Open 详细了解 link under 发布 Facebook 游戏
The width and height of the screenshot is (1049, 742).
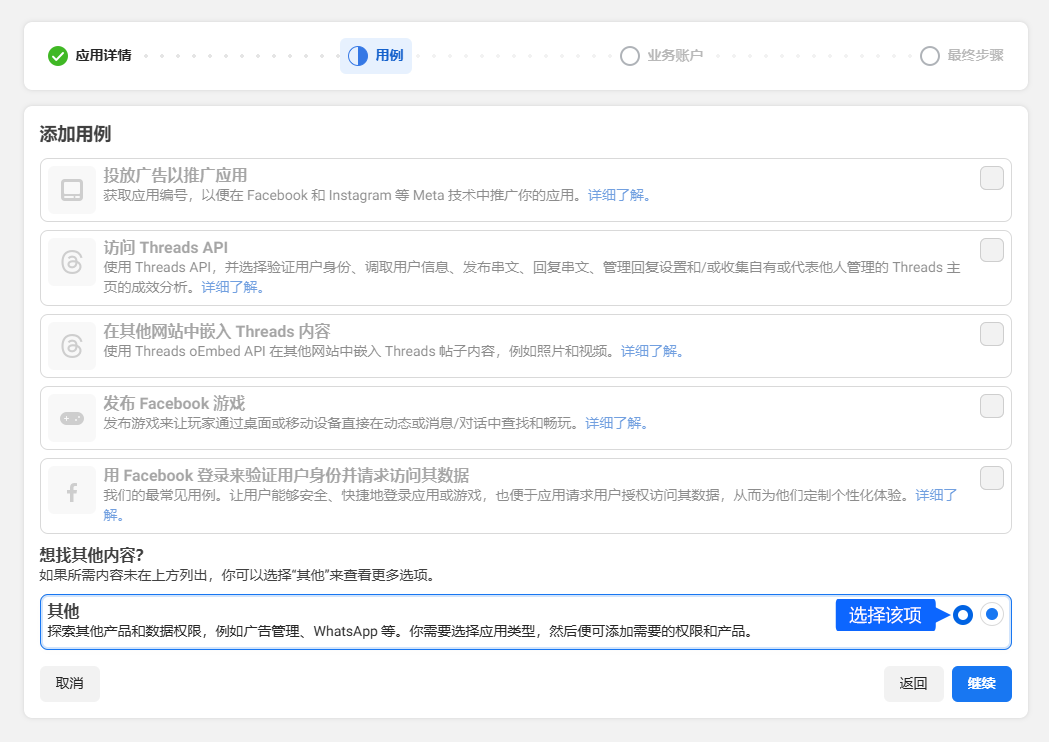tap(617, 424)
